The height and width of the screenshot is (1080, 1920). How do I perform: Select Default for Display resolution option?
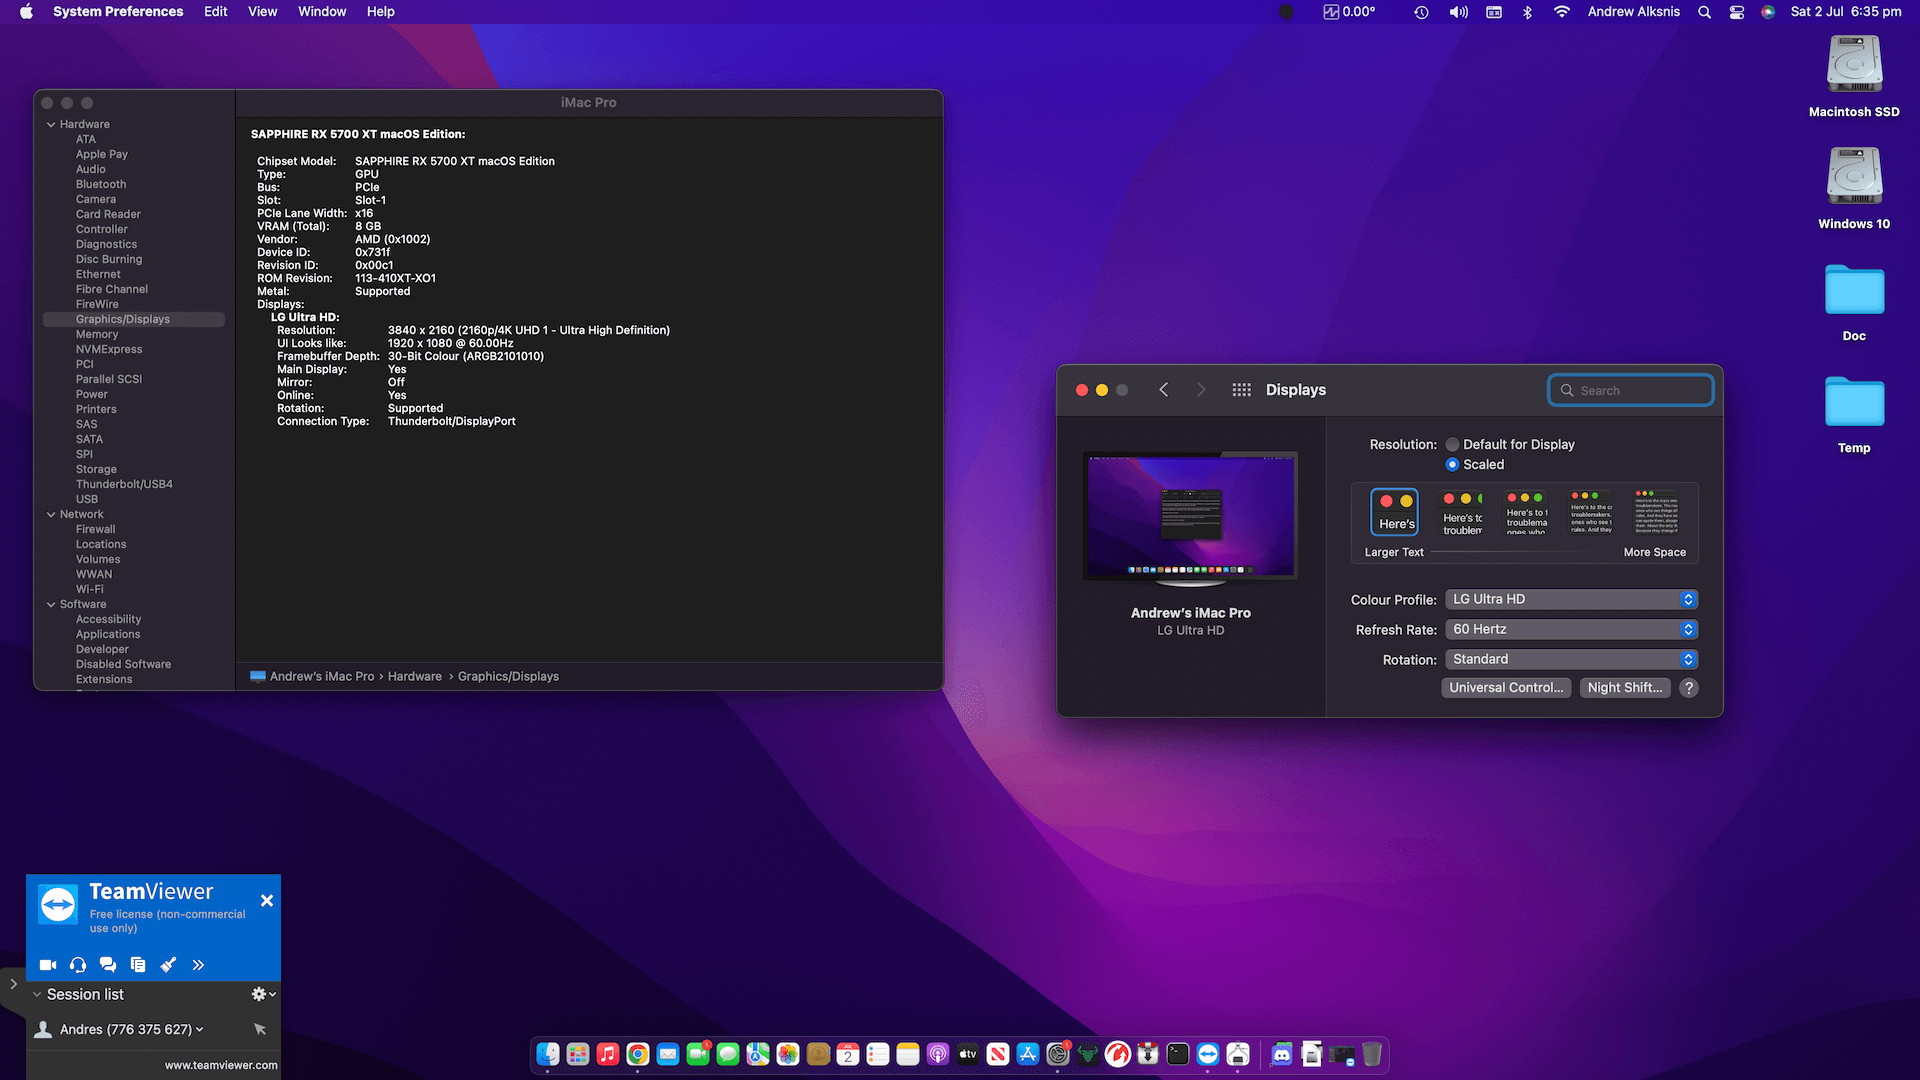tap(1452, 444)
